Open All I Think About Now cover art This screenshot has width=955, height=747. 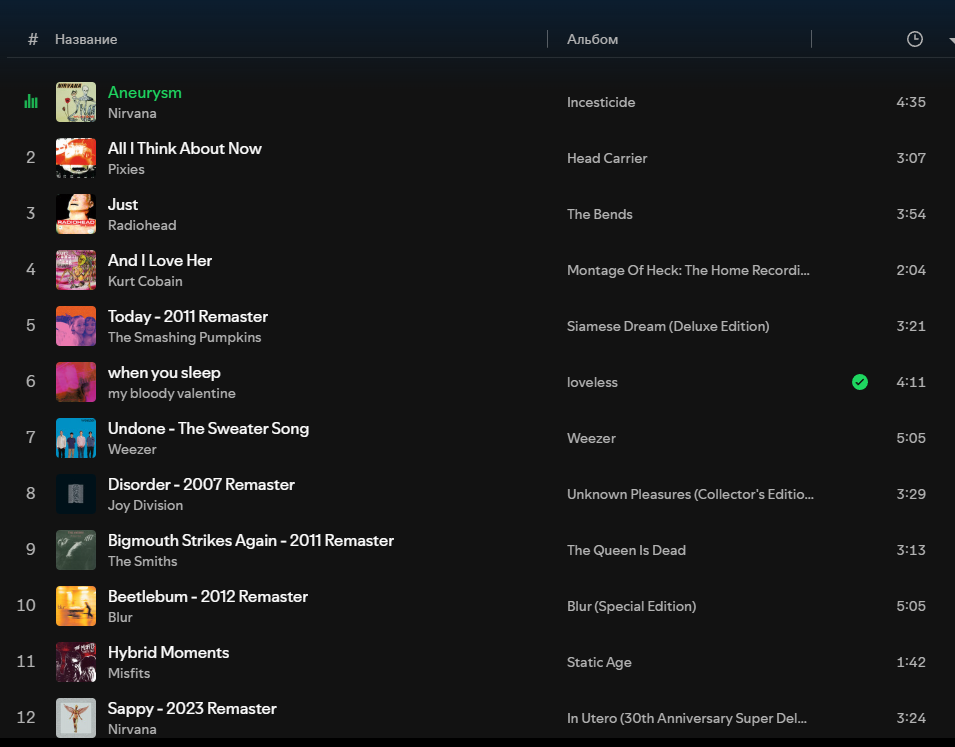76,158
